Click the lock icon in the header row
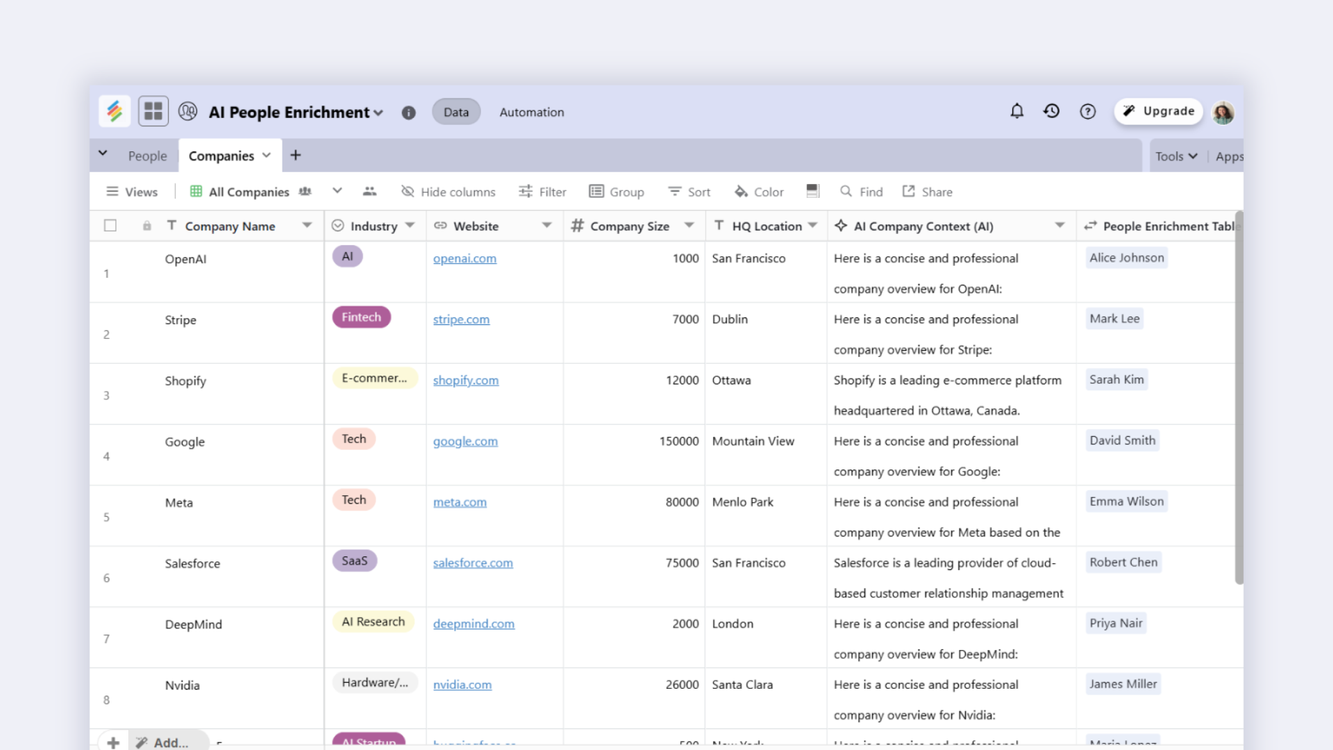The image size is (1333, 750). point(146,225)
